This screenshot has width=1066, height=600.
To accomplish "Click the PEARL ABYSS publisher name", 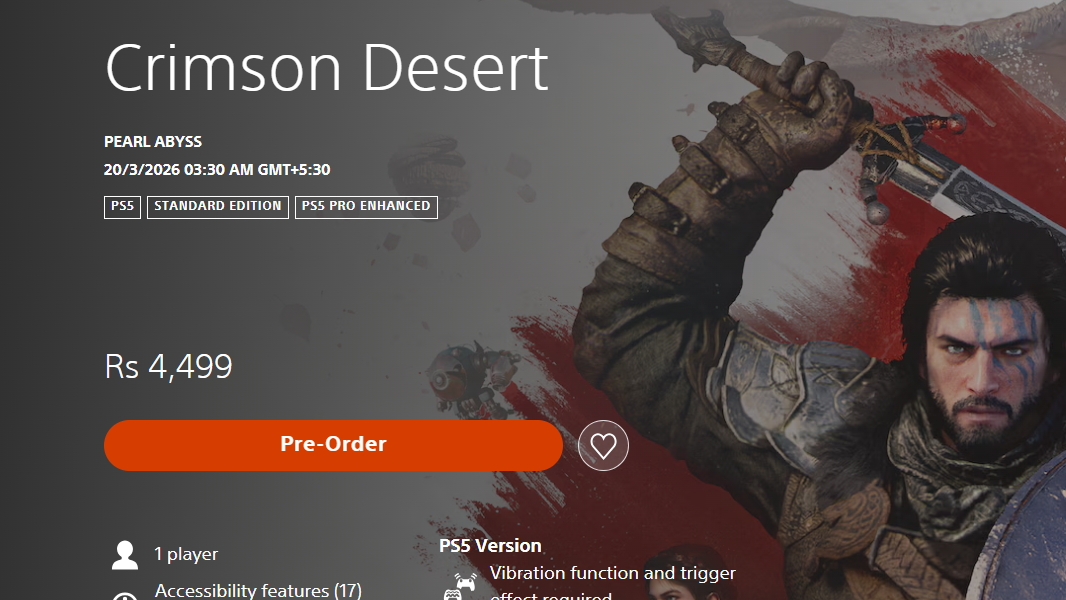I will [153, 142].
